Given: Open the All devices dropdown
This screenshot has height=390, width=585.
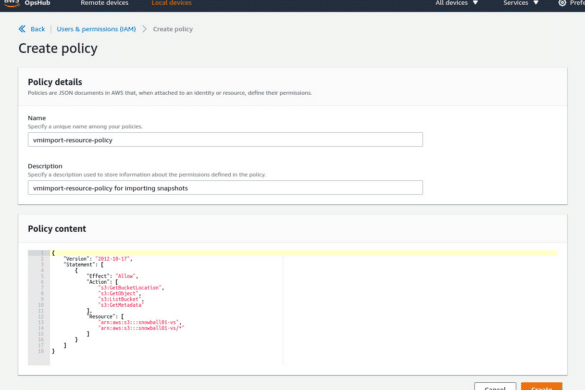Looking at the screenshot, I should (x=456, y=3).
